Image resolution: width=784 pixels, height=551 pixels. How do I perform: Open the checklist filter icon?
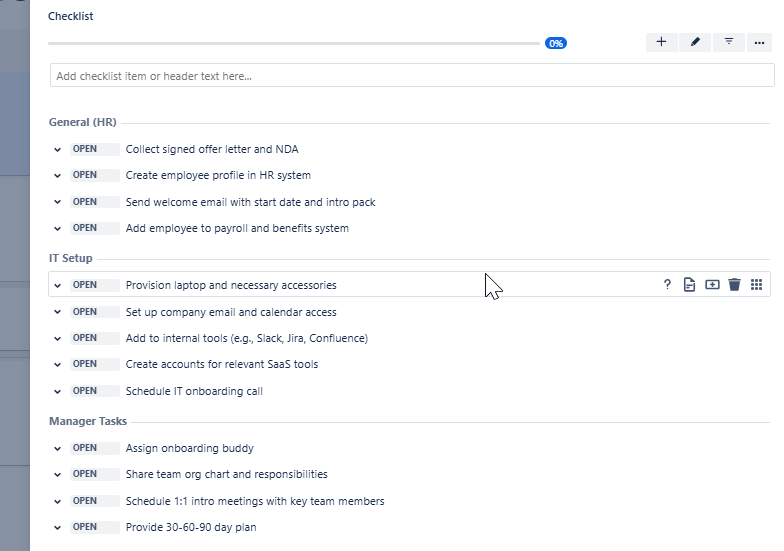pyautogui.click(x=728, y=42)
